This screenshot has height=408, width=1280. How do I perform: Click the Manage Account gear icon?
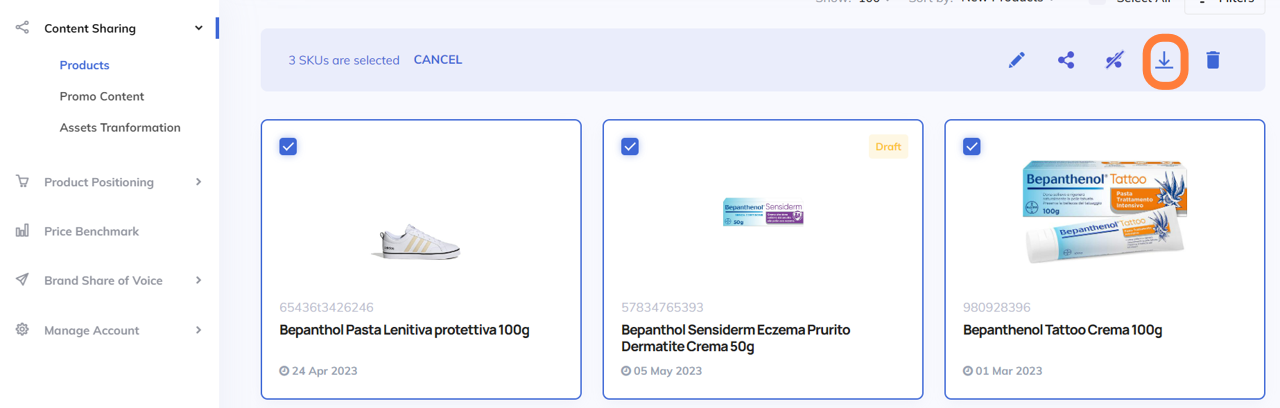(22, 330)
